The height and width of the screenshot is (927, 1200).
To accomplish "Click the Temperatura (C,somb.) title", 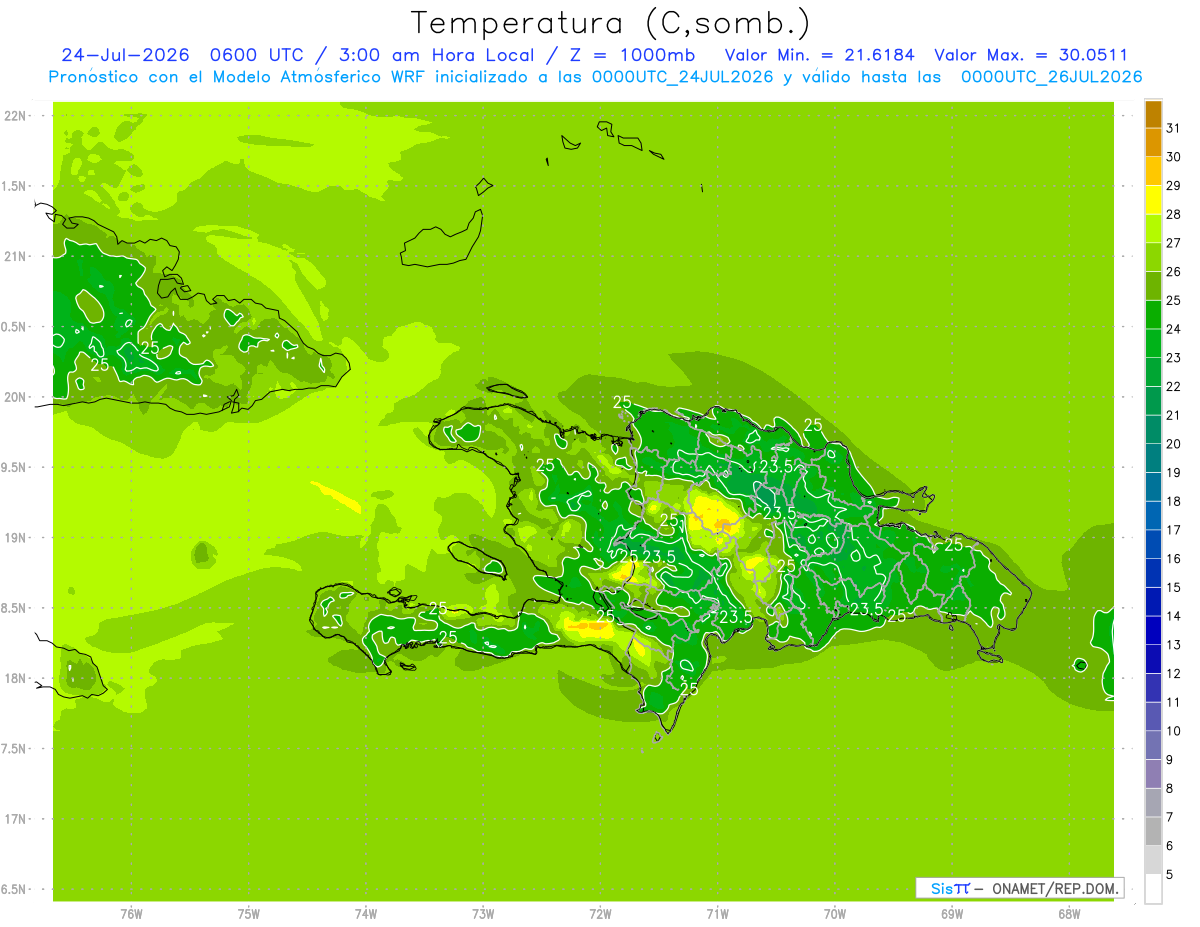I will coord(611,22).
